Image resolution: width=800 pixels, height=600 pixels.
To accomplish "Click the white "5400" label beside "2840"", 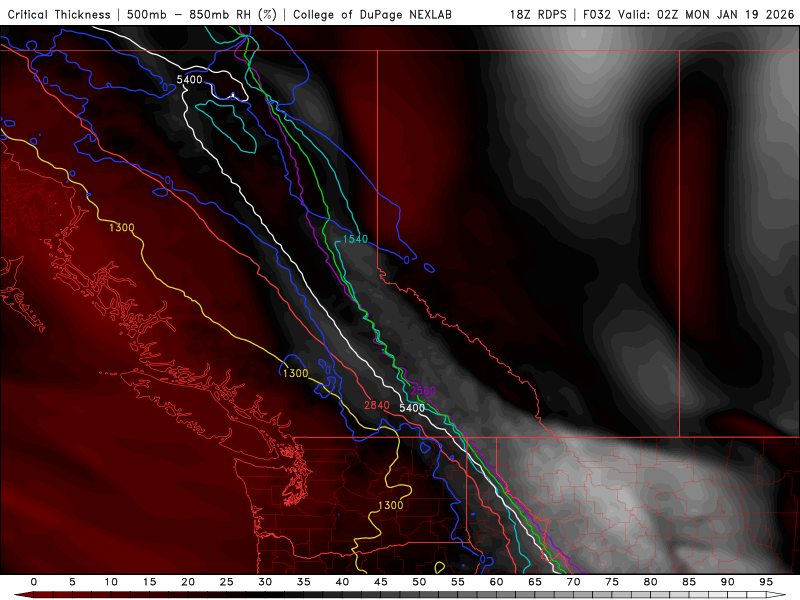I will tap(412, 408).
